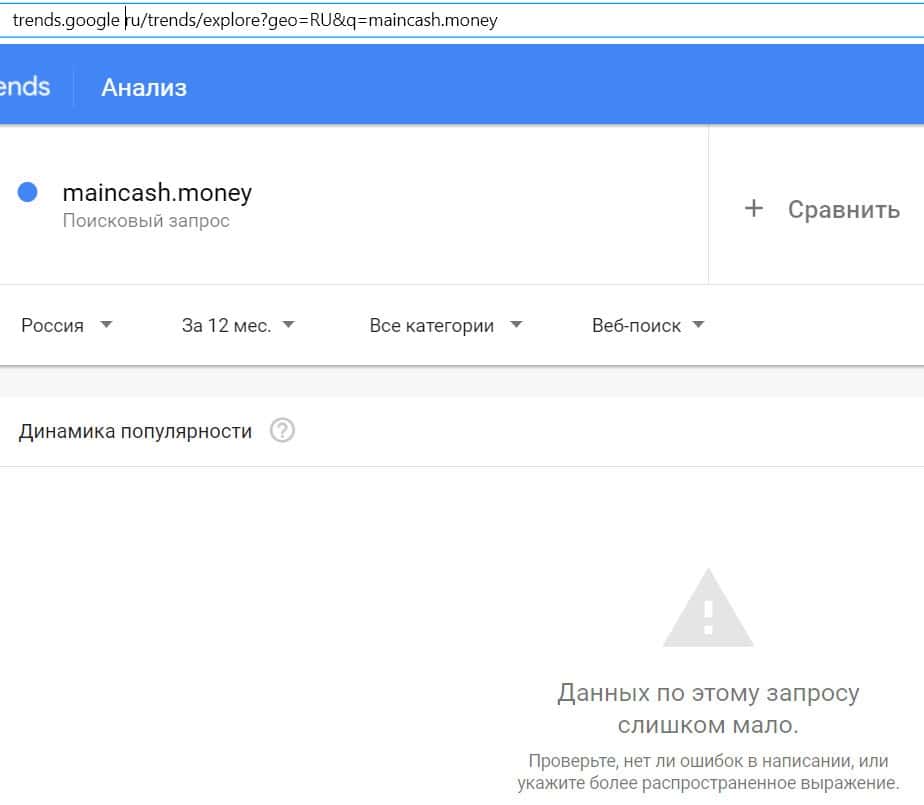924x805 pixels.
Task: Open the Россия region dropdown
Action: coord(54,325)
